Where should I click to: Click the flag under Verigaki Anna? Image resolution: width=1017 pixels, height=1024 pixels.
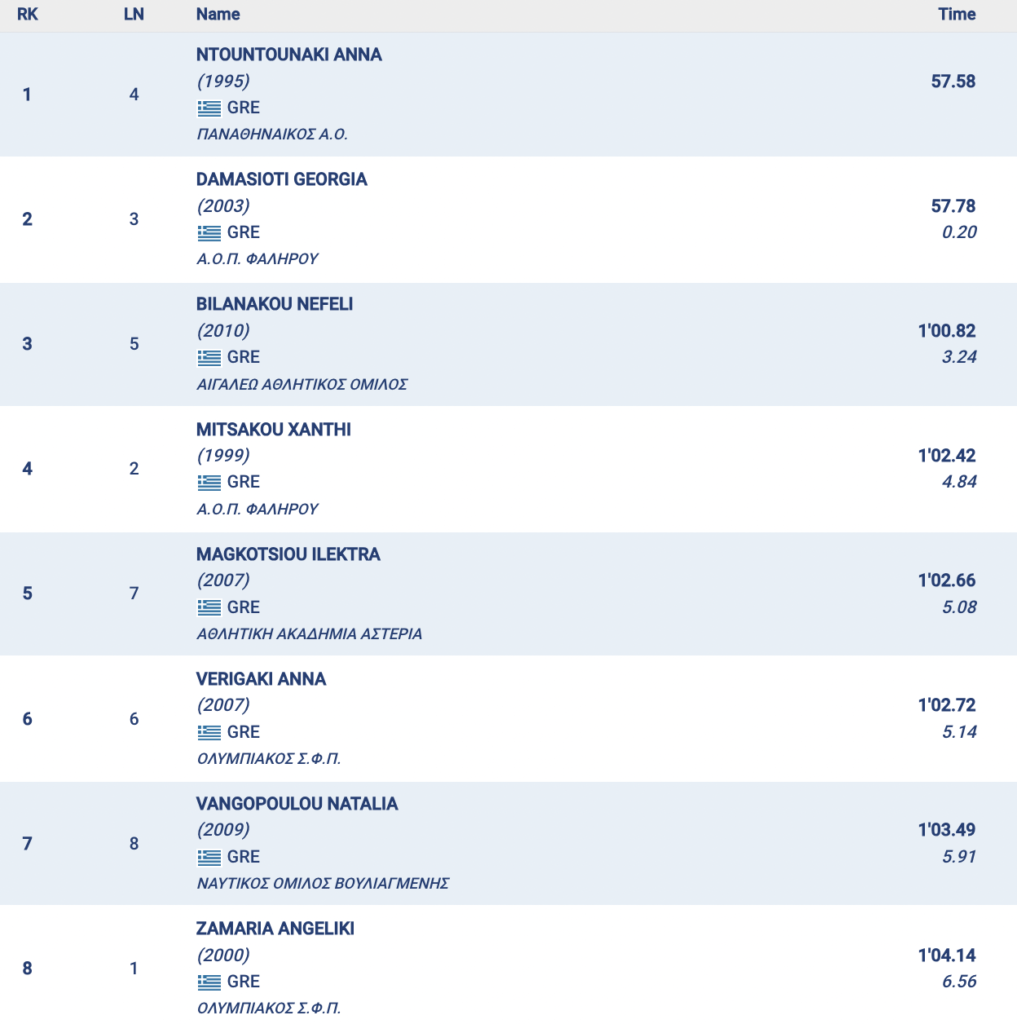tap(209, 733)
